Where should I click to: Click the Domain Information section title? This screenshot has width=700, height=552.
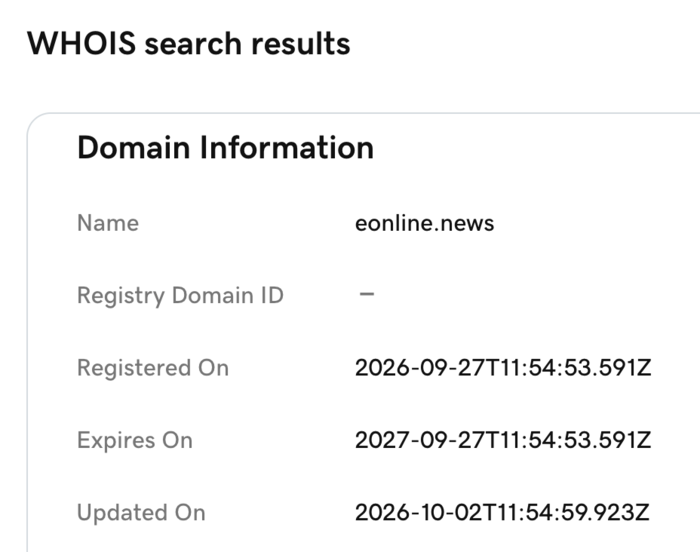tap(225, 147)
